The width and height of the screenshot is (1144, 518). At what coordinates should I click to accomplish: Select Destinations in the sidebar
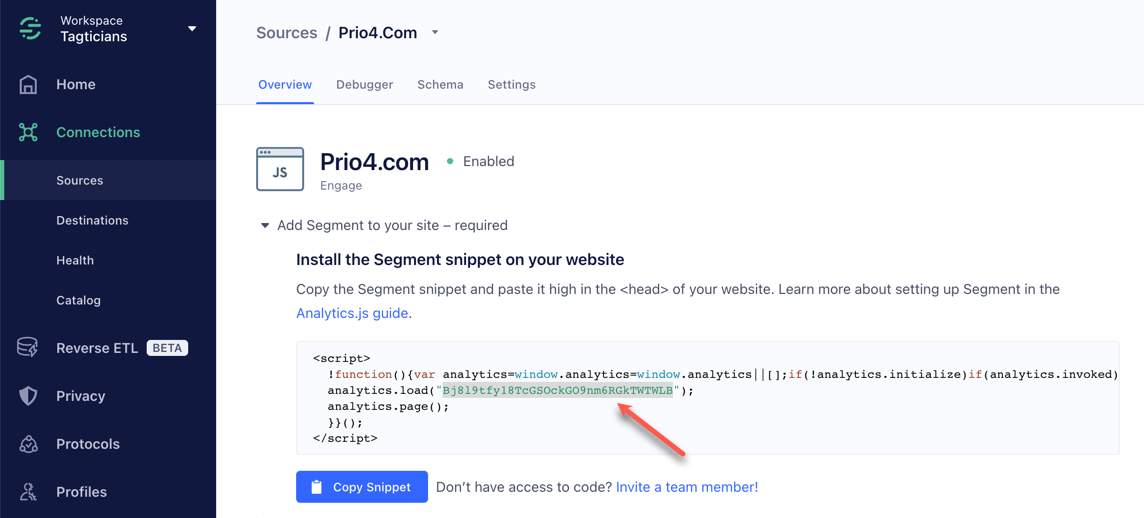click(92, 220)
